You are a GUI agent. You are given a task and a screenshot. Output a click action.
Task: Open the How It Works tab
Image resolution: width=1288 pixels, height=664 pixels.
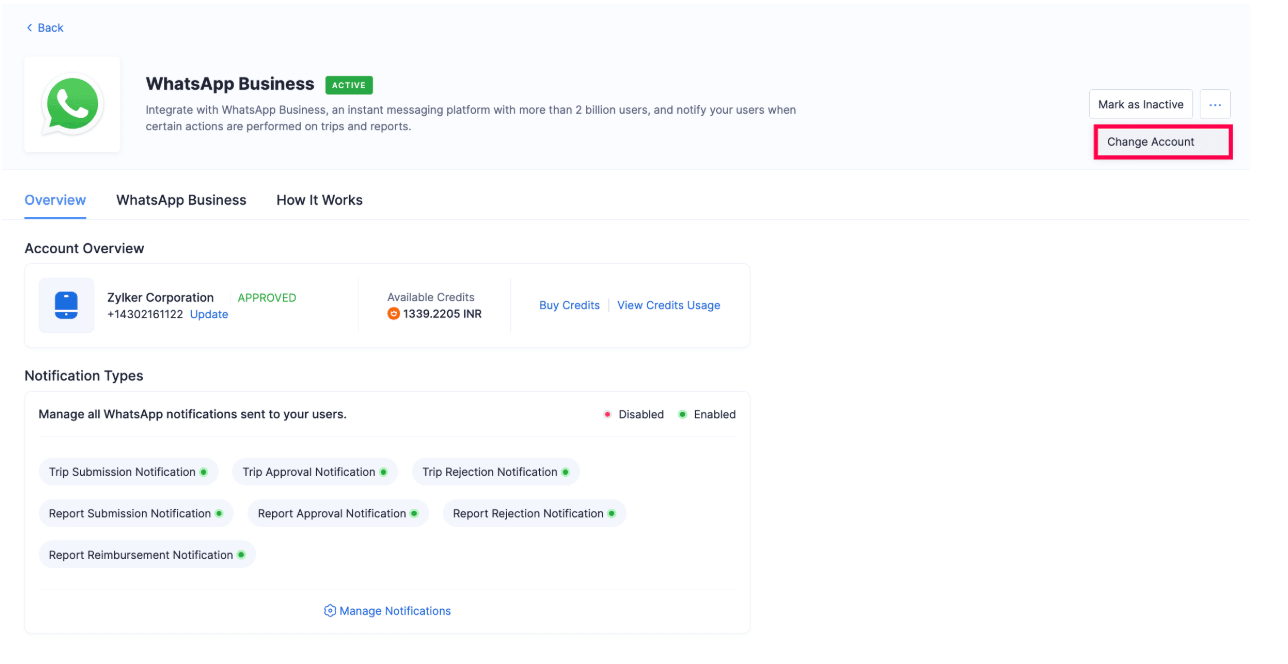coord(319,200)
